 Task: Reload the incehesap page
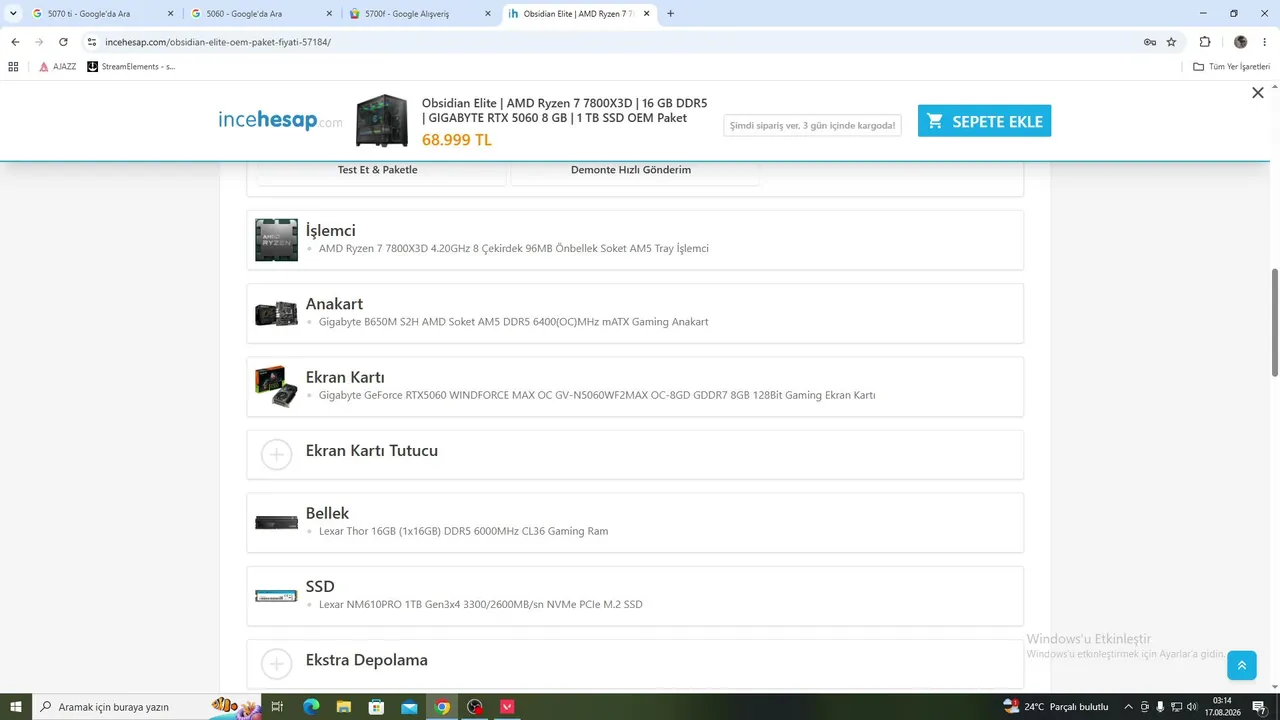(x=63, y=42)
